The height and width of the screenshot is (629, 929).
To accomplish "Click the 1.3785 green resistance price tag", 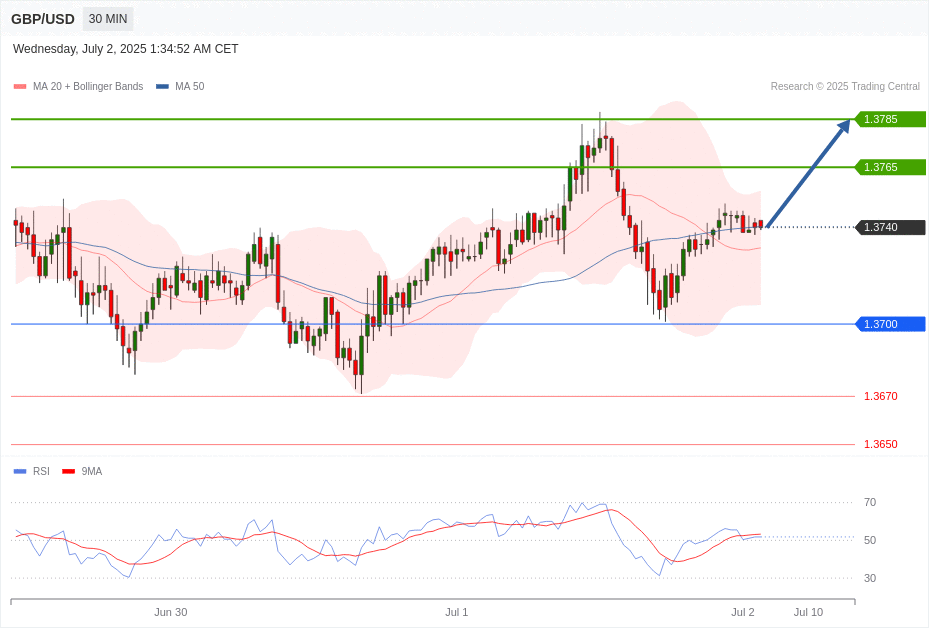I will point(890,119).
